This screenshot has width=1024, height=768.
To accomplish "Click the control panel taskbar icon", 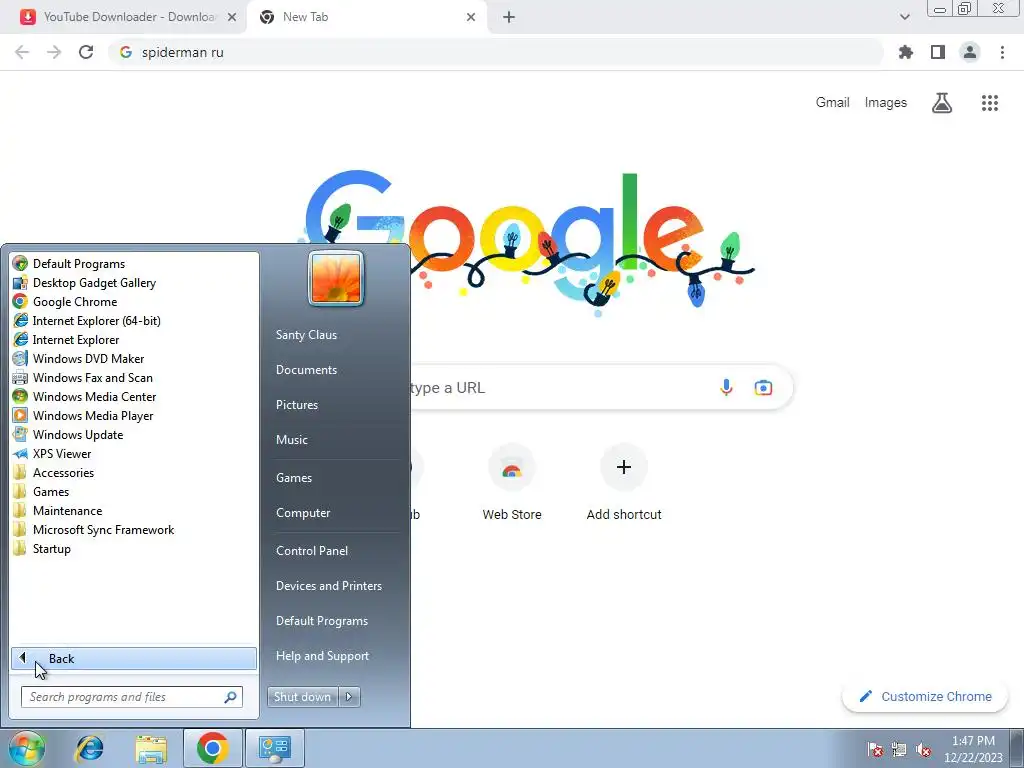I will [274, 748].
